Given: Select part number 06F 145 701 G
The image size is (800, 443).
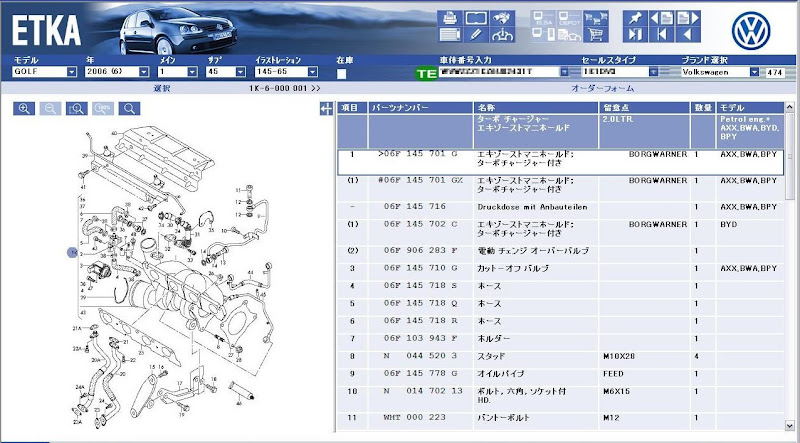Looking at the screenshot, I should pyautogui.click(x=560, y=163).
